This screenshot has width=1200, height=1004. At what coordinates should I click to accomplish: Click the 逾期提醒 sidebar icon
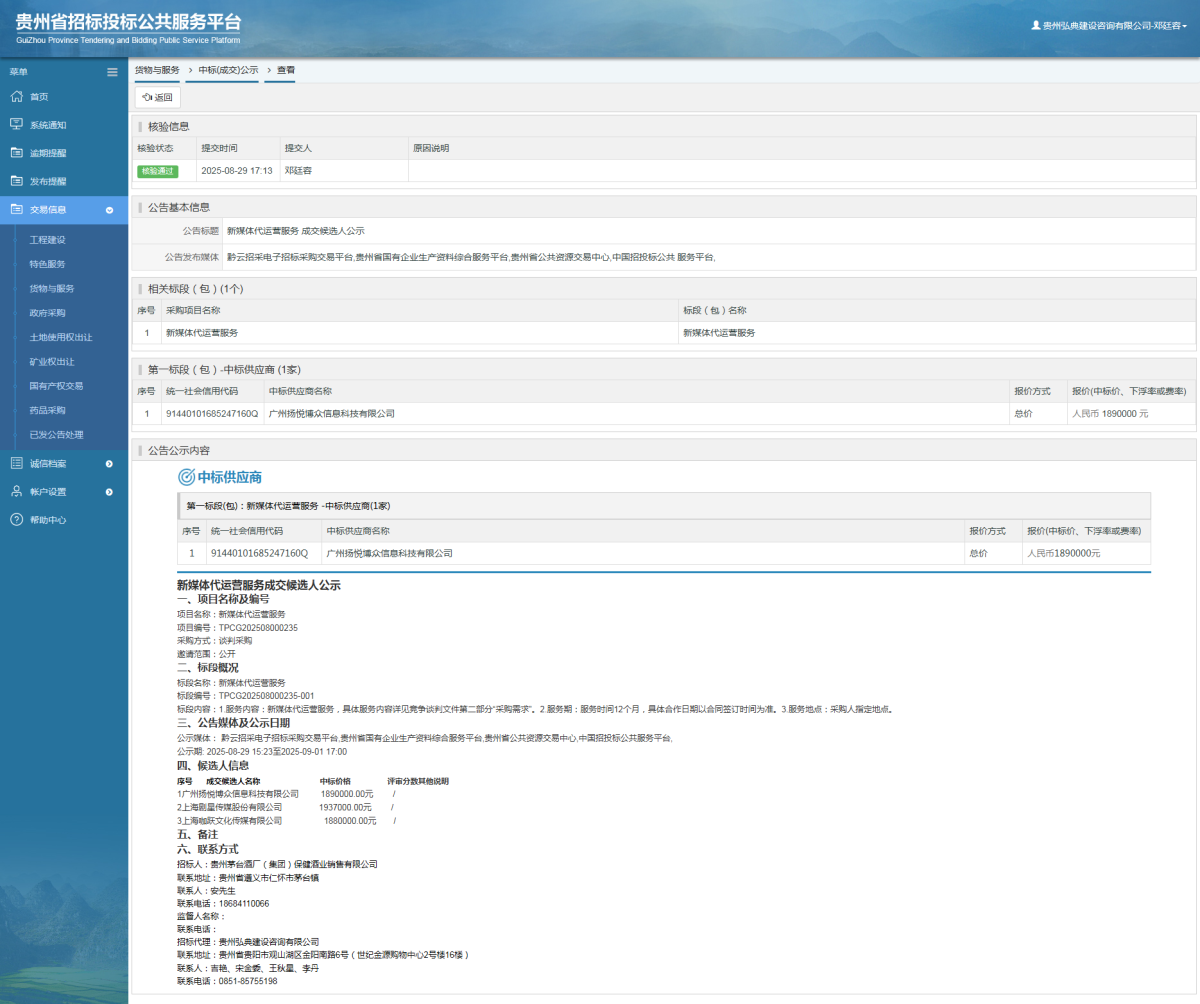[x=16, y=153]
